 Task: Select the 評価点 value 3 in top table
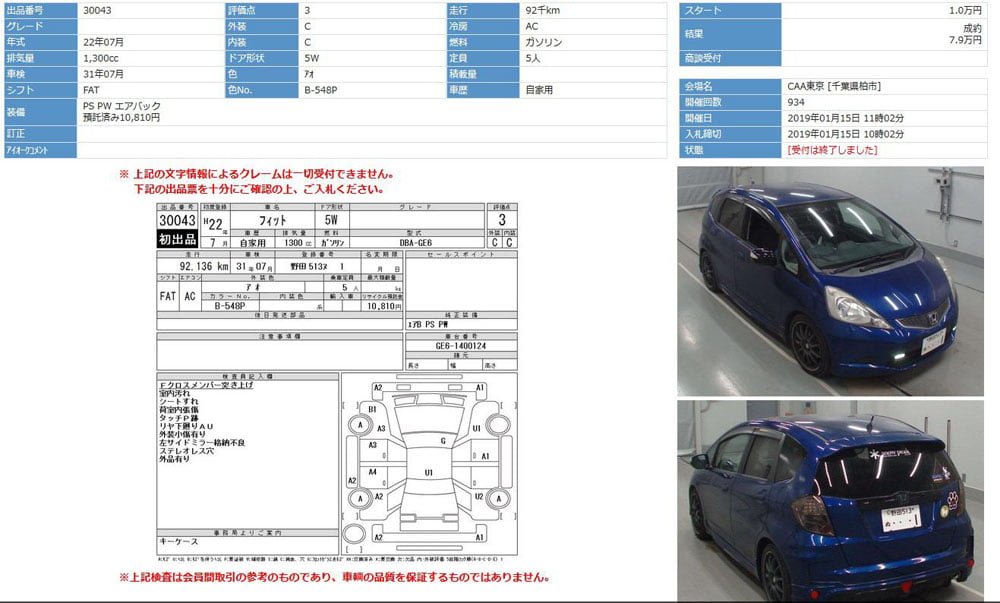point(307,10)
